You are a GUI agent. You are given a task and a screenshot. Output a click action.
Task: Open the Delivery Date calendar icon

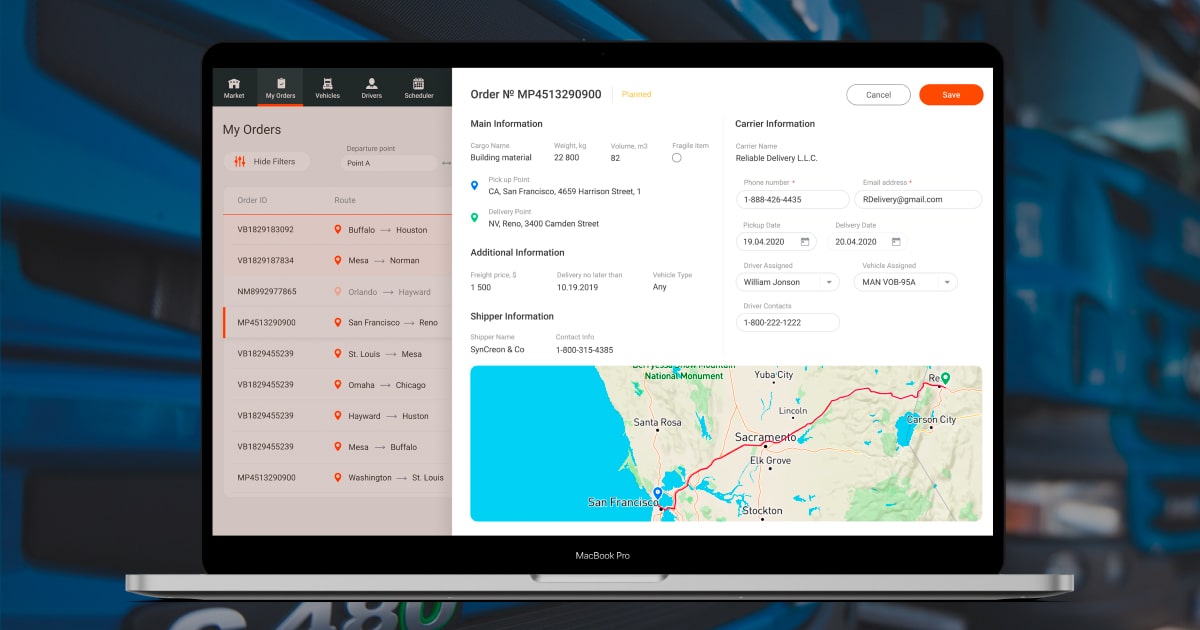click(x=896, y=241)
